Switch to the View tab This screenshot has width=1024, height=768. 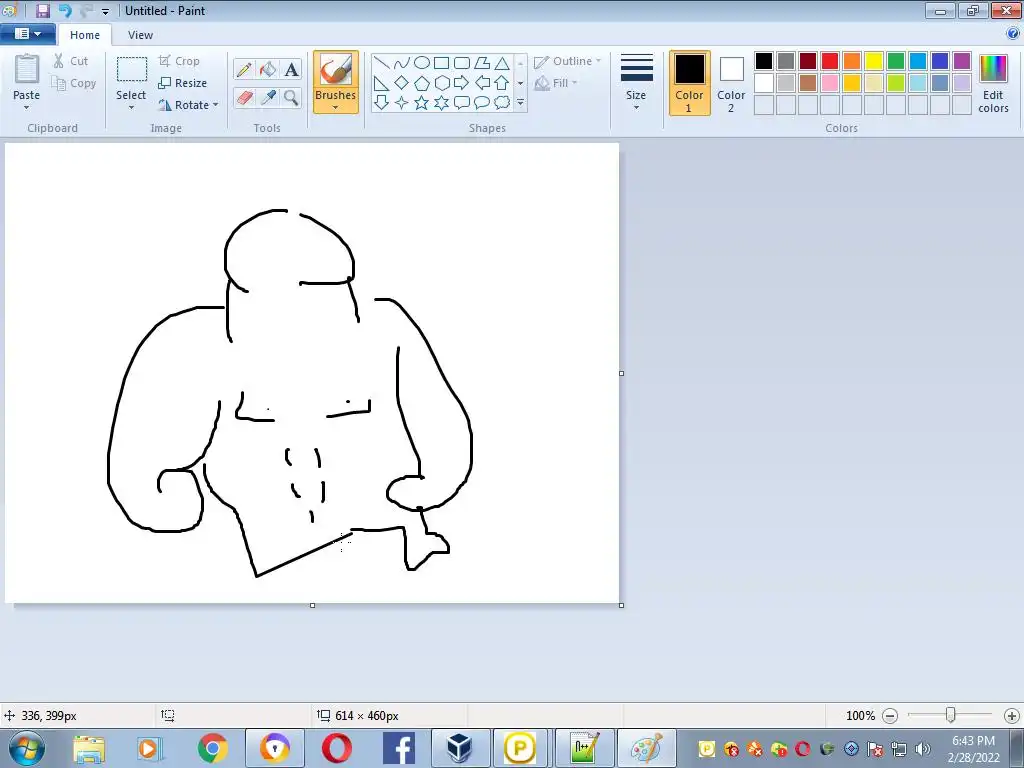[140, 35]
